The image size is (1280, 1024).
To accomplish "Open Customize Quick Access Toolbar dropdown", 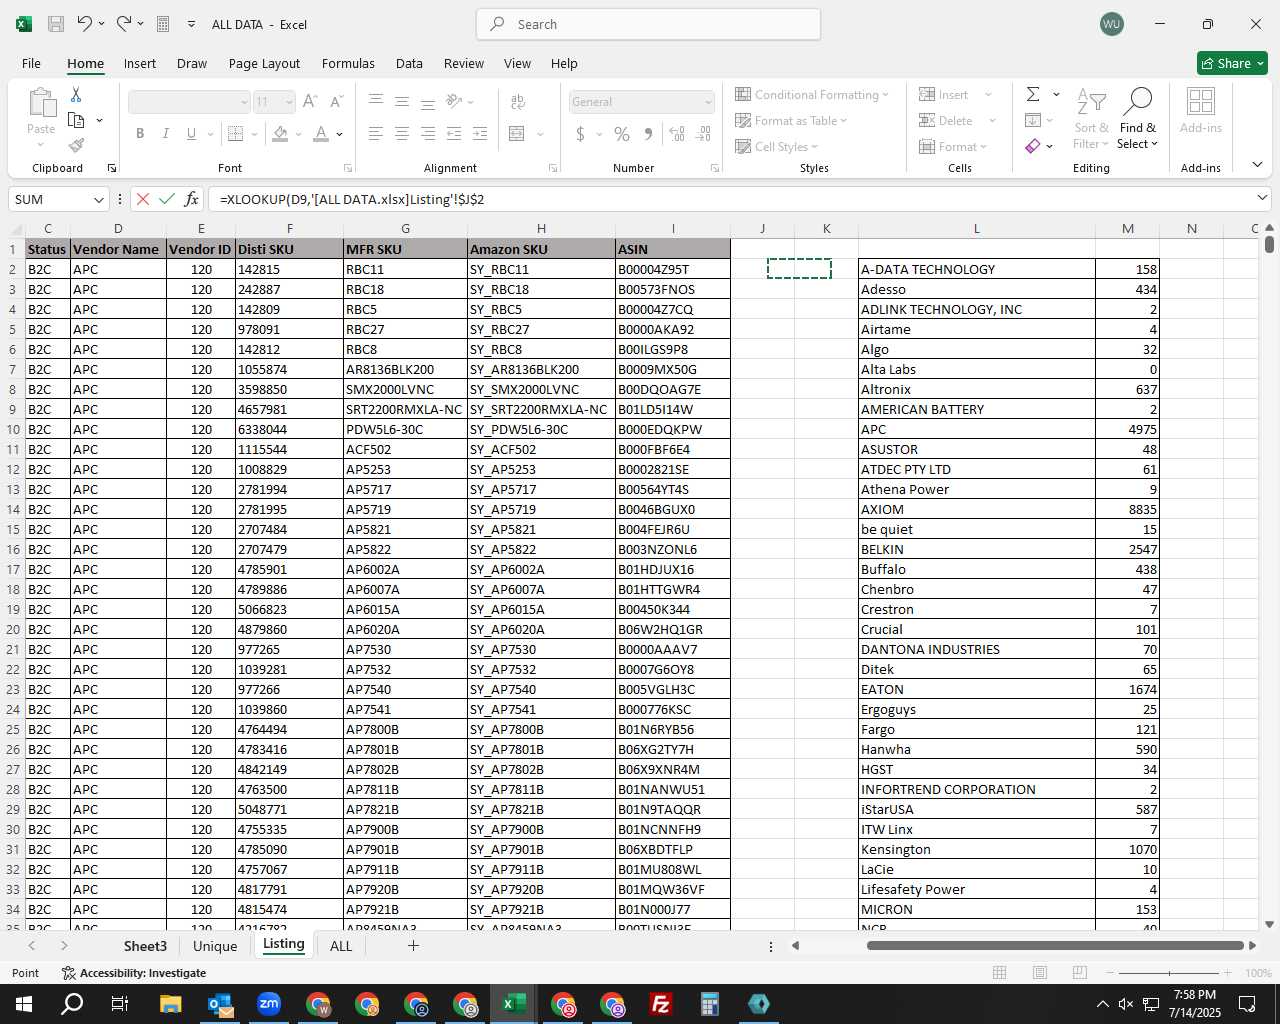I will pos(191,24).
